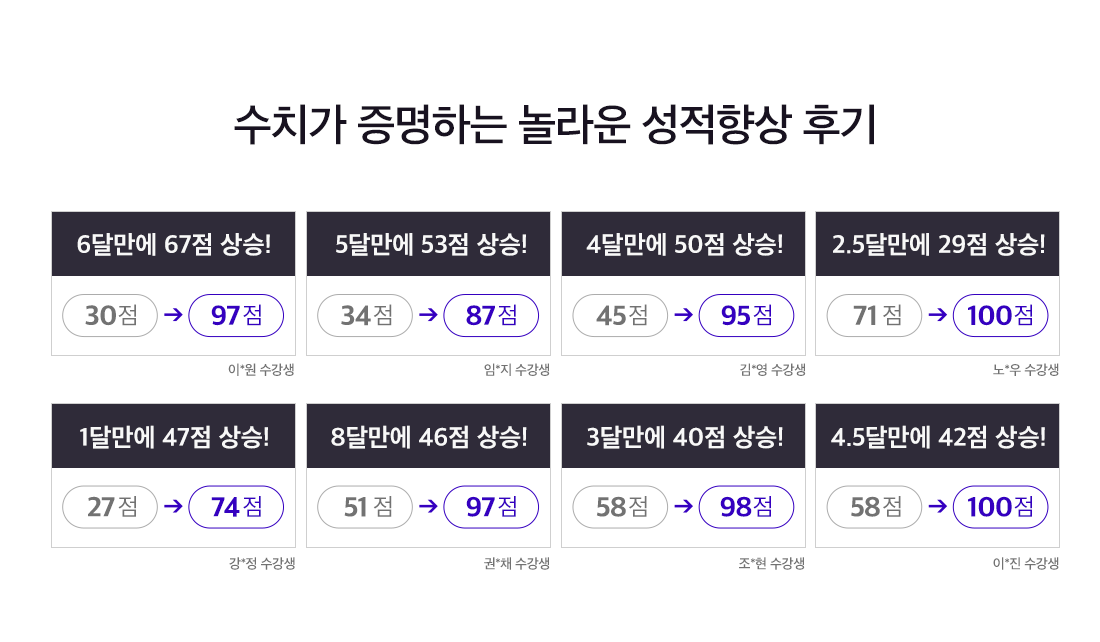Click the 권*채 수강생 name label
The height and width of the screenshot is (642, 1100).
[517, 563]
